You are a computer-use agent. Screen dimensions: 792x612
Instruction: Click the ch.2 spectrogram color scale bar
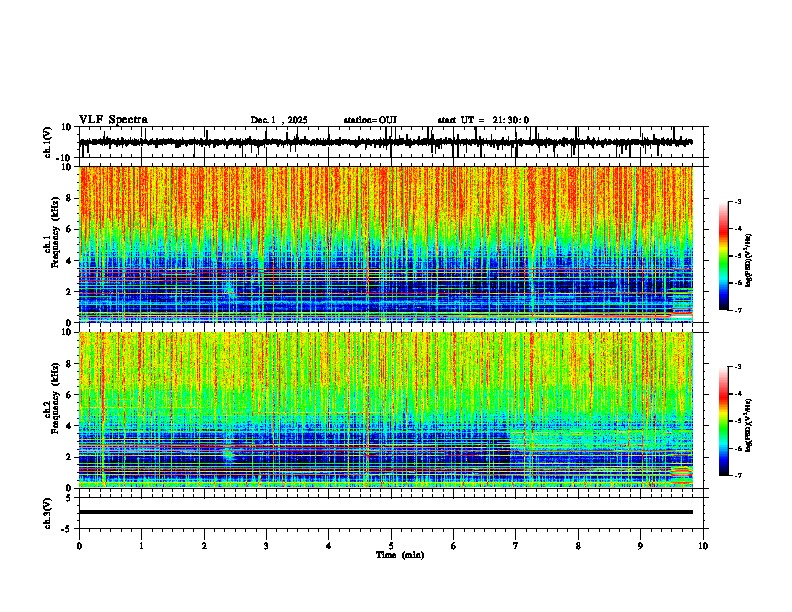[x=723, y=421]
